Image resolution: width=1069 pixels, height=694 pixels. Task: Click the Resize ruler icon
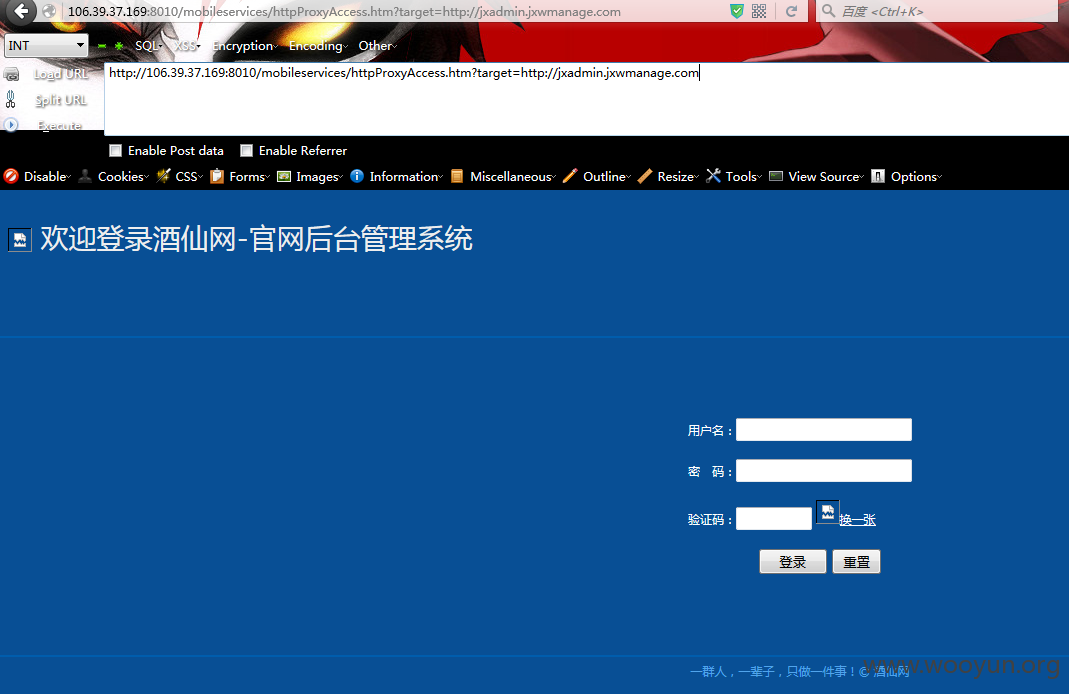click(x=644, y=176)
